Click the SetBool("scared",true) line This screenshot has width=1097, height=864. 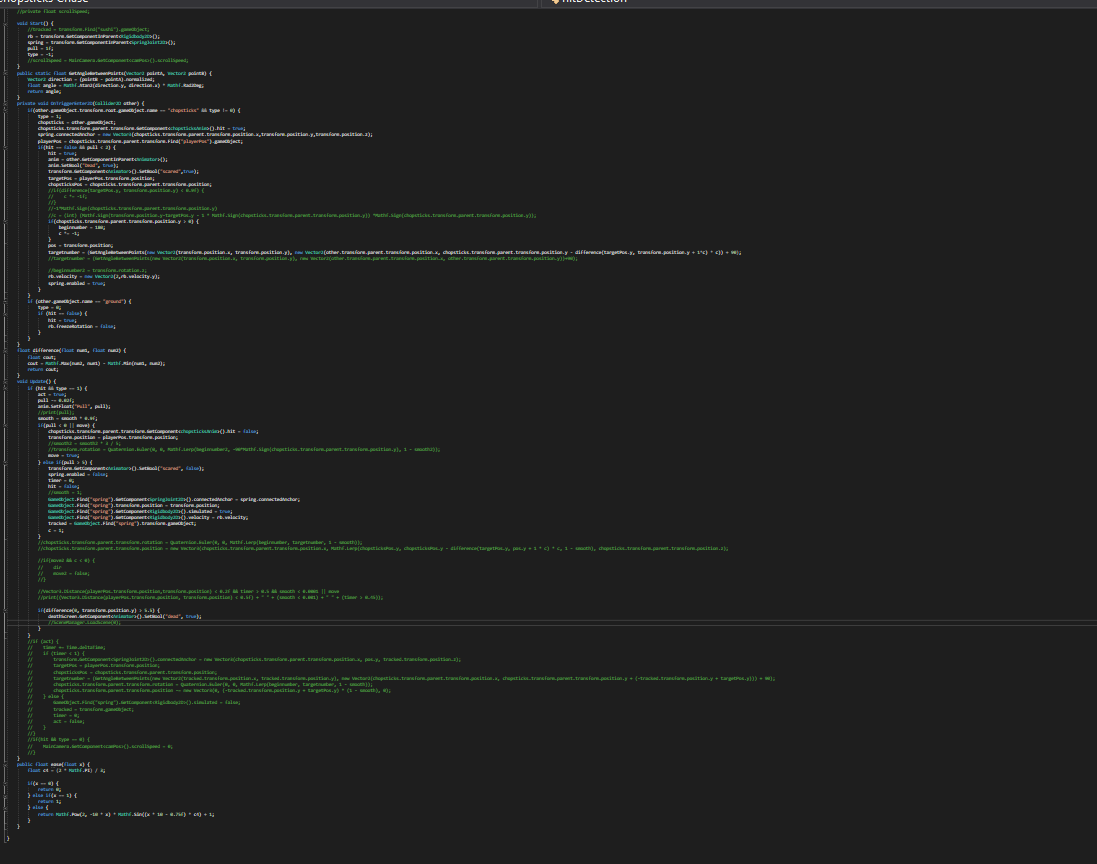[x=123, y=171]
